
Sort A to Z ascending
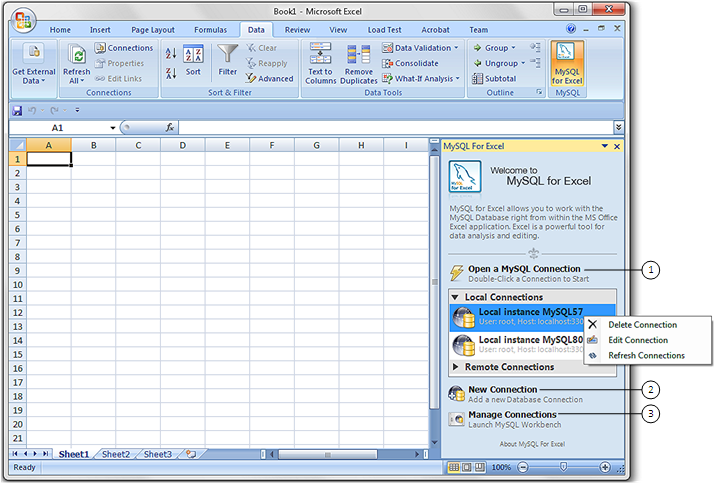pyautogui.click(x=171, y=53)
